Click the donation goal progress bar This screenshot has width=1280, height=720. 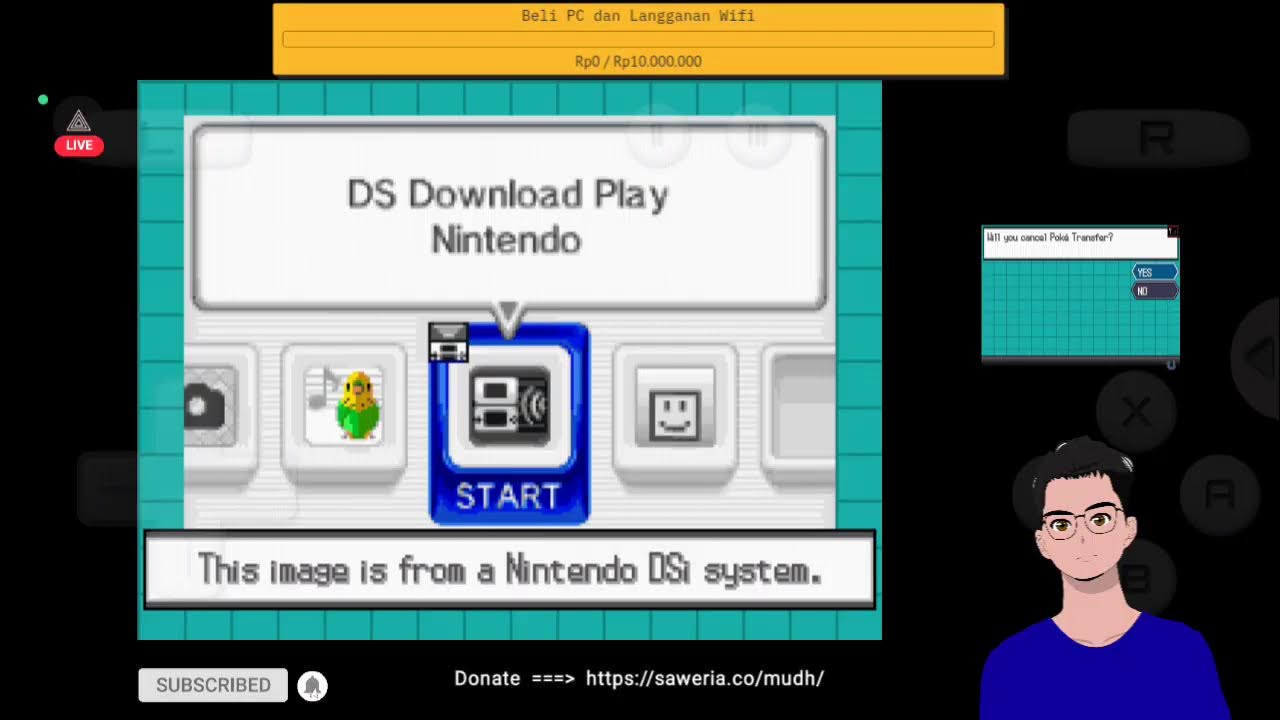click(x=638, y=39)
